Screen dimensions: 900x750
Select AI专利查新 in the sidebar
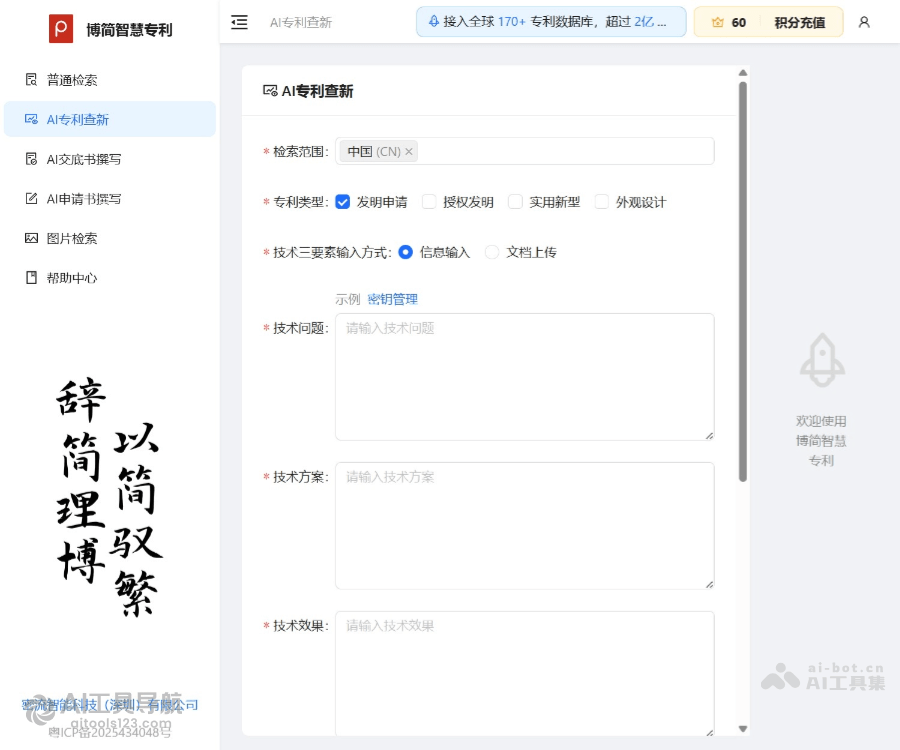[x=110, y=119]
